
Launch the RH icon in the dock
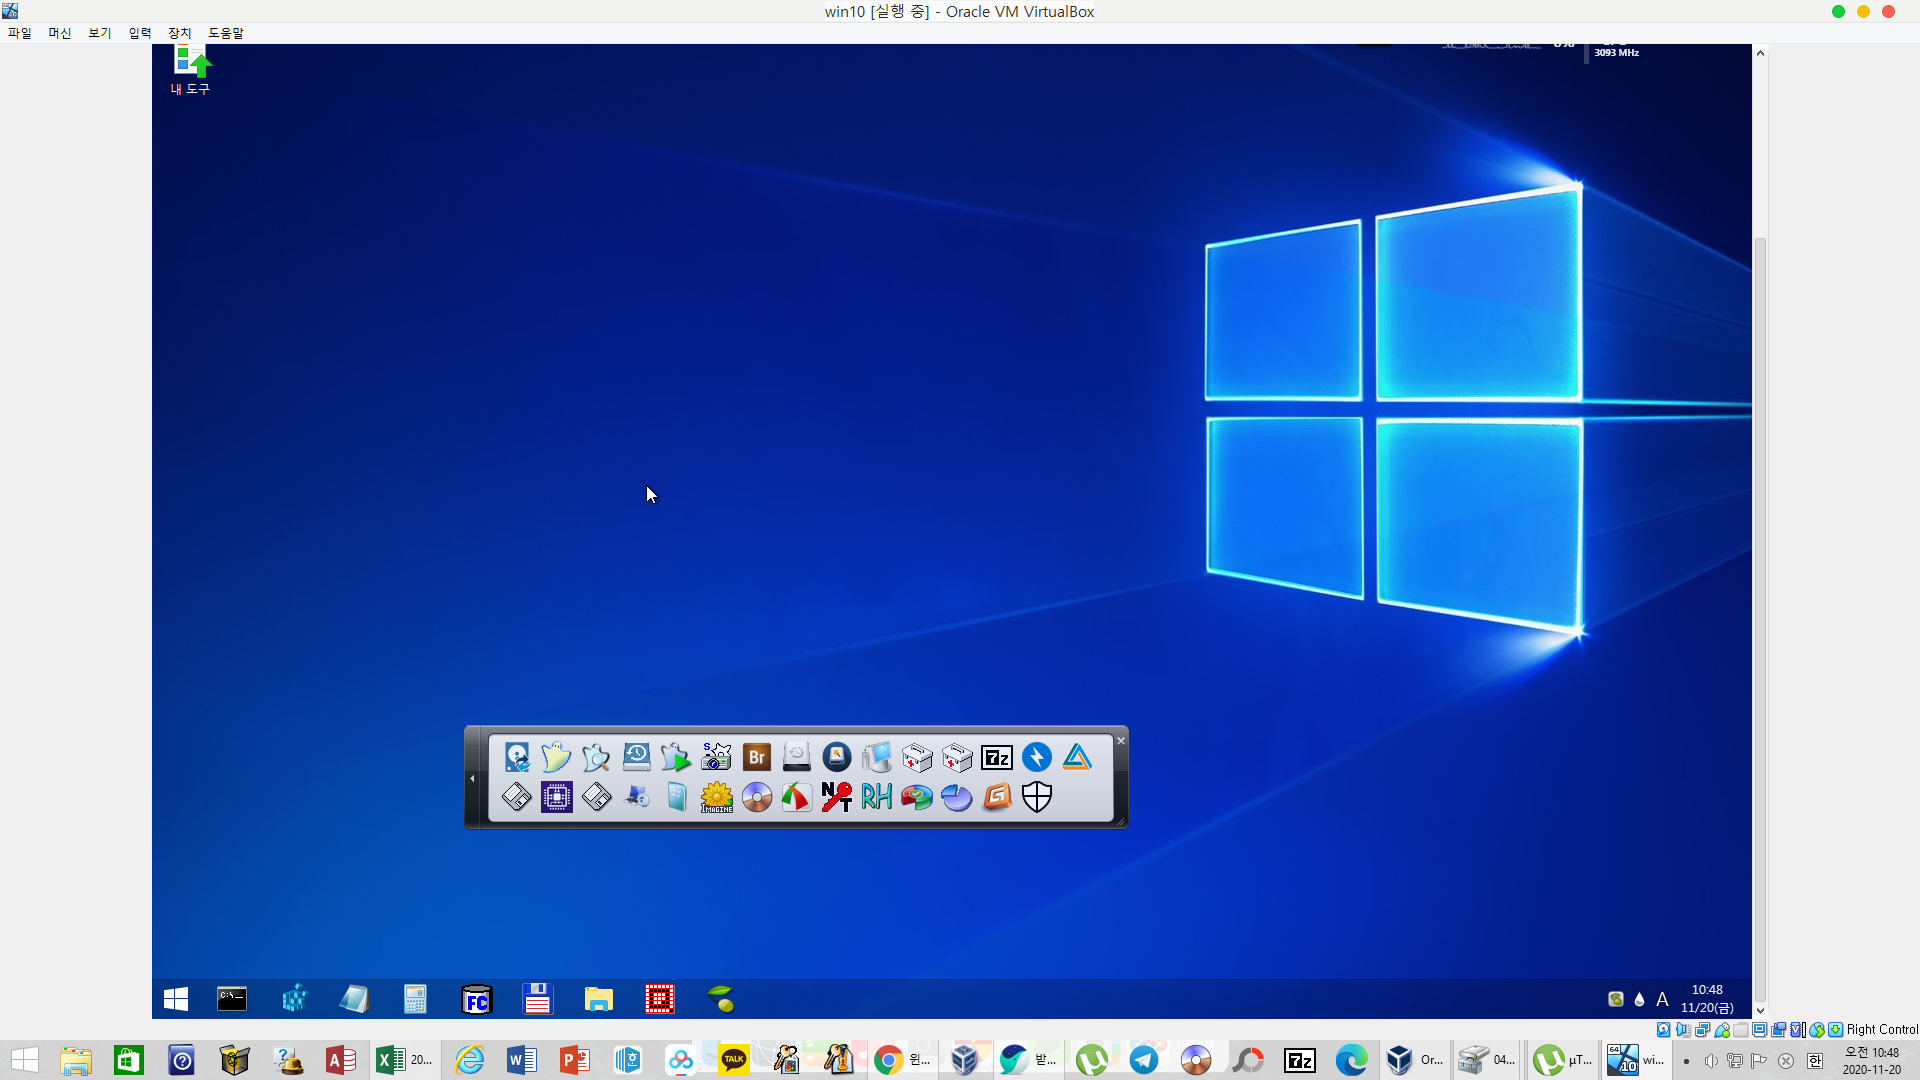(877, 797)
